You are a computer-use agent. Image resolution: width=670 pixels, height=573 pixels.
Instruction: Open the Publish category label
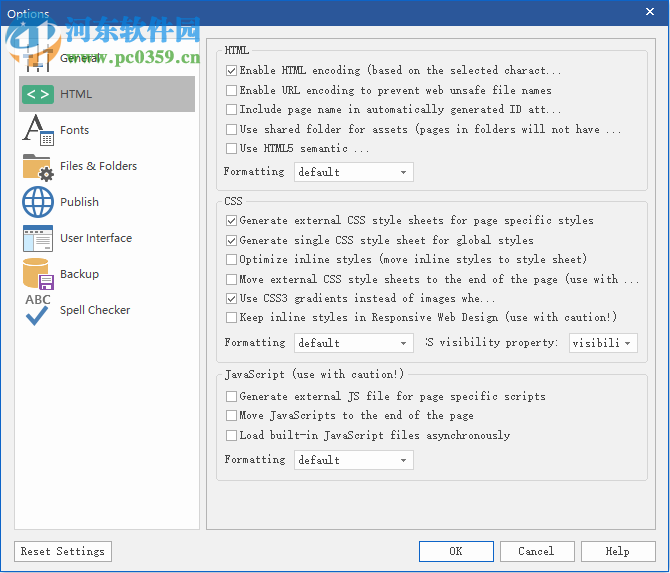pos(79,202)
